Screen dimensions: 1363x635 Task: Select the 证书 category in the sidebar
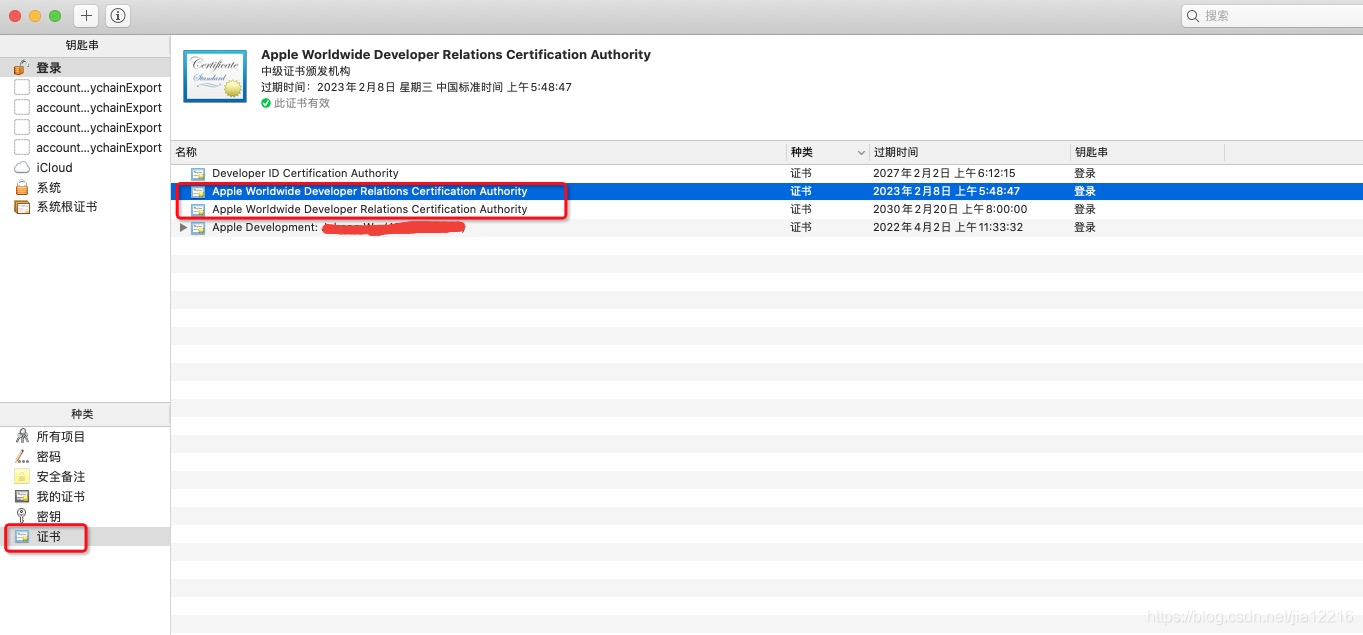pos(85,537)
